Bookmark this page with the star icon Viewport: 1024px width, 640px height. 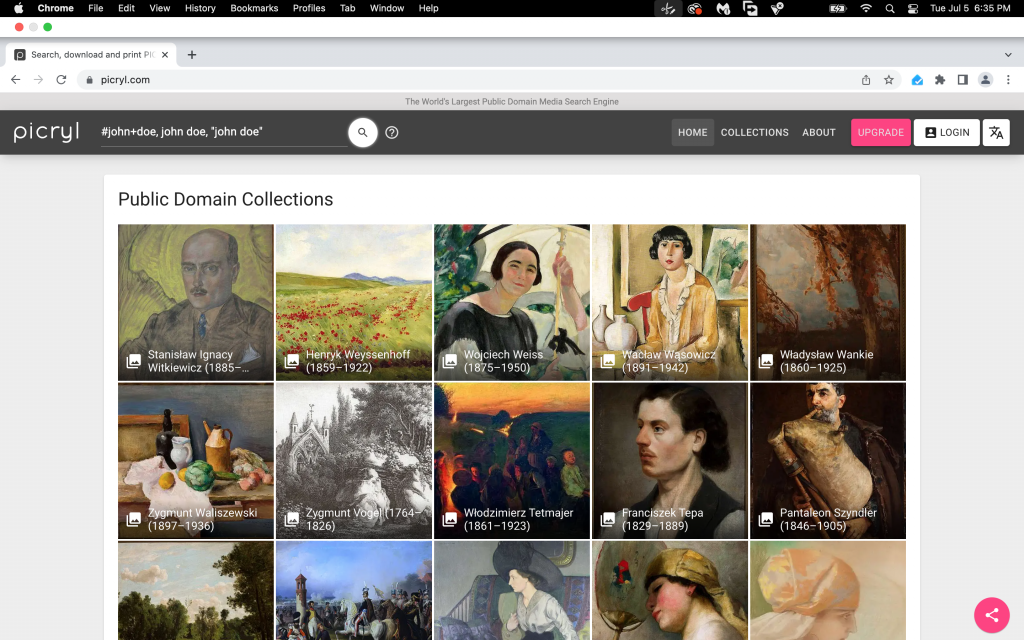pos(889,80)
